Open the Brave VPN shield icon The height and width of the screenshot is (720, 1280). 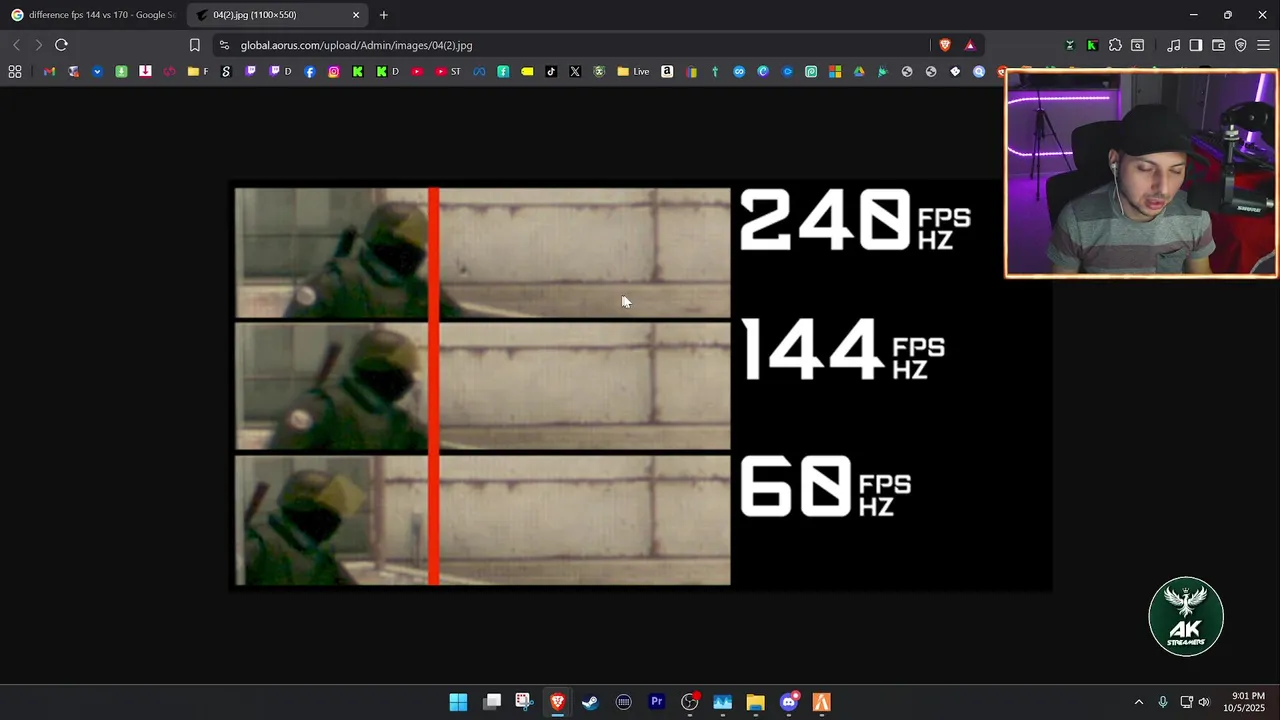1241,45
